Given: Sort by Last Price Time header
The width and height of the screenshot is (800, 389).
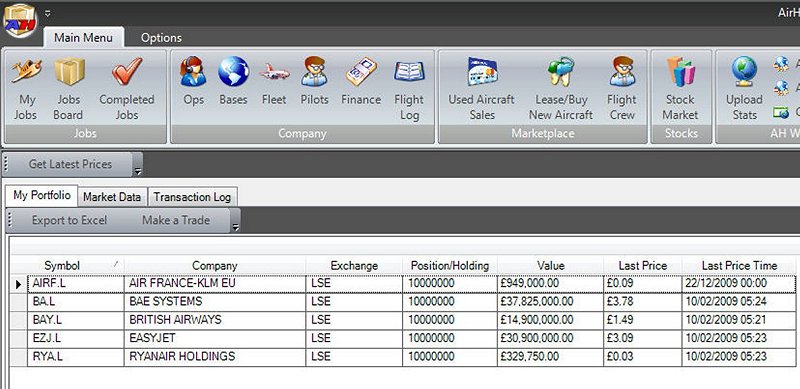Looking at the screenshot, I should pyautogui.click(x=739, y=265).
